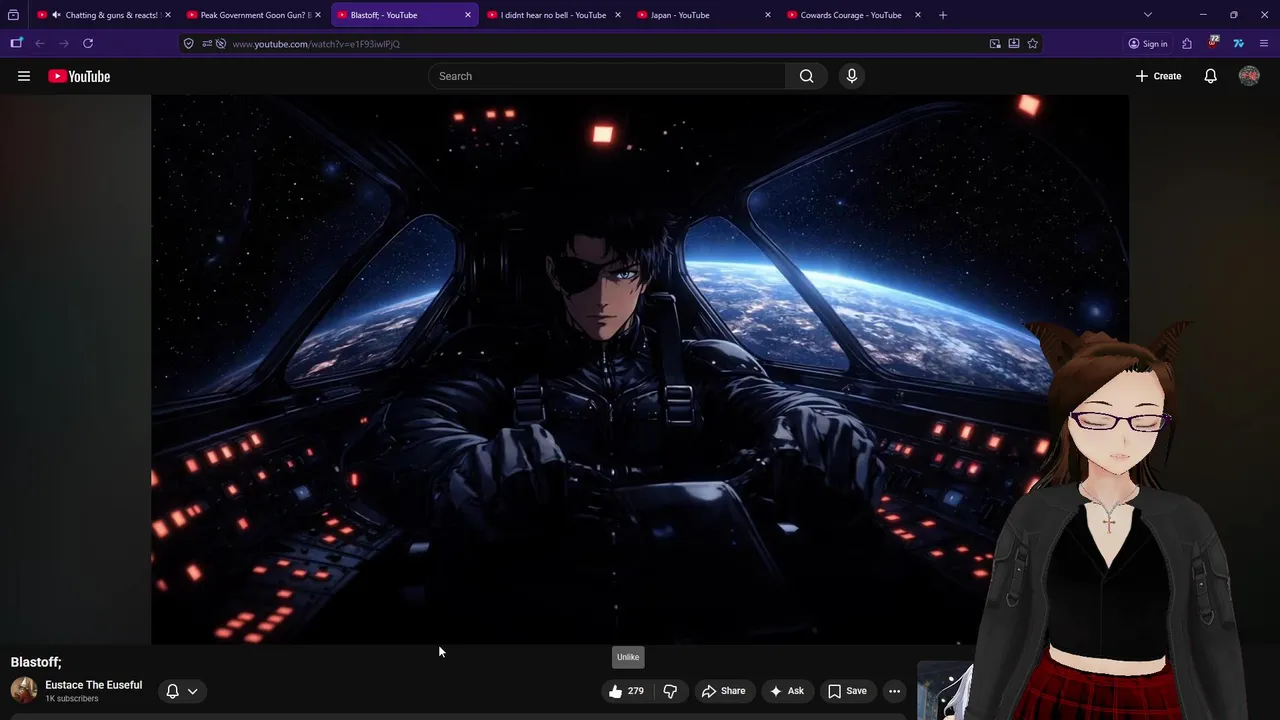Click the Share button

tap(723, 691)
